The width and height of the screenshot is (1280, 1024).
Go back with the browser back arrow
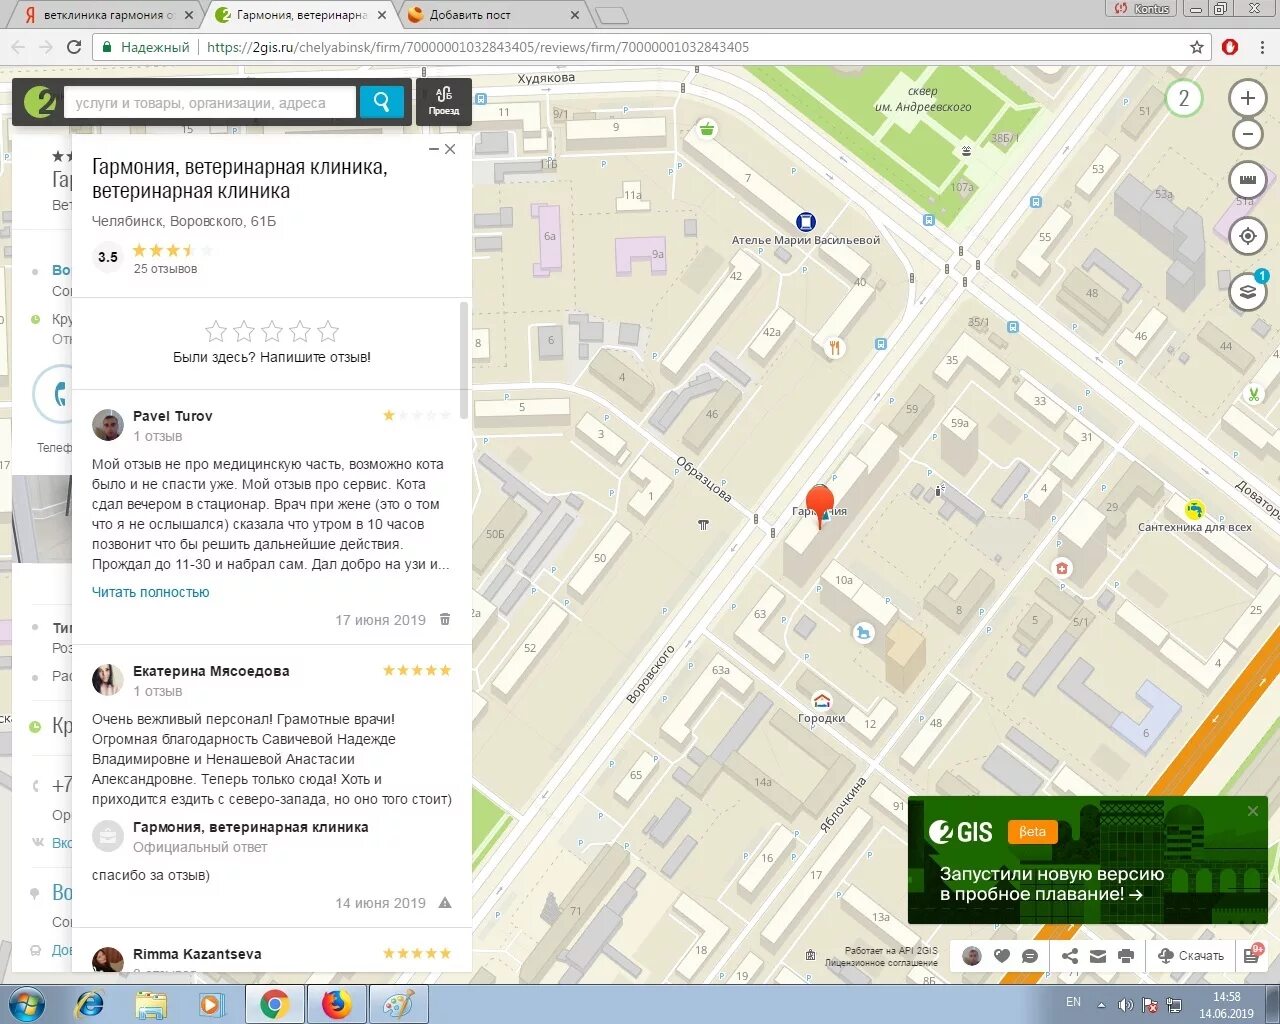point(18,47)
